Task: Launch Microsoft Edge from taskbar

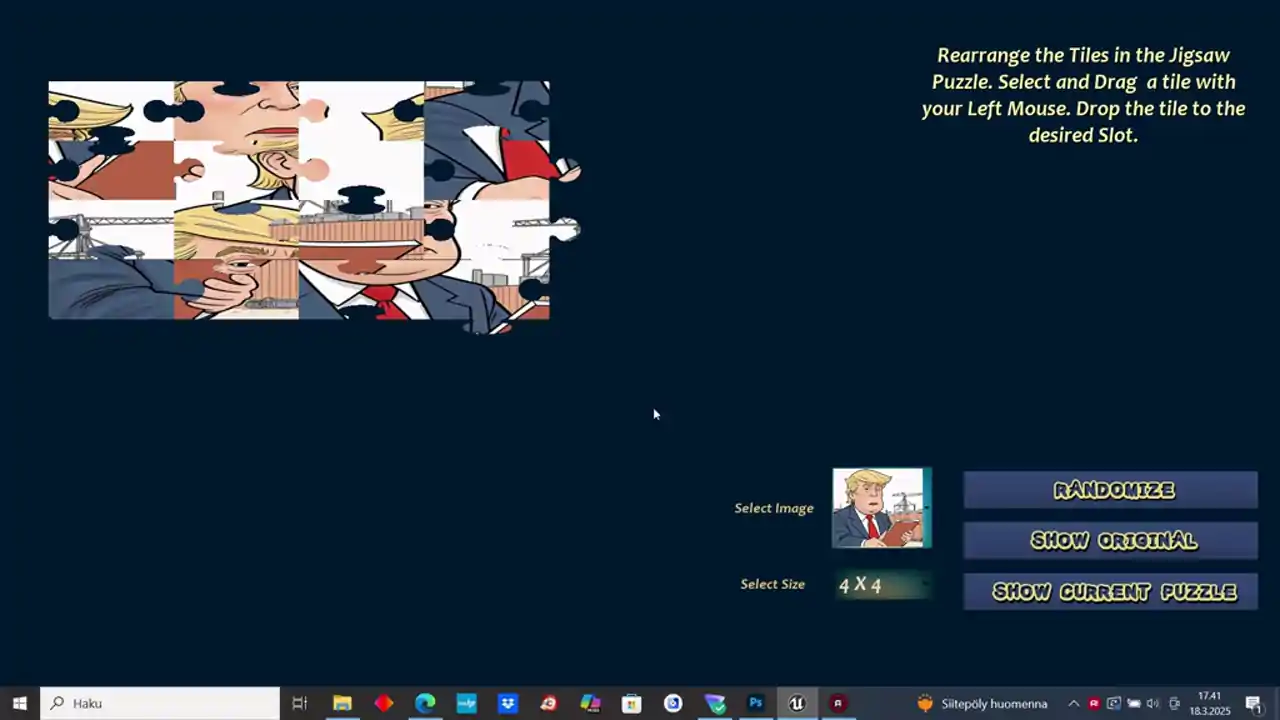Action: click(x=425, y=703)
